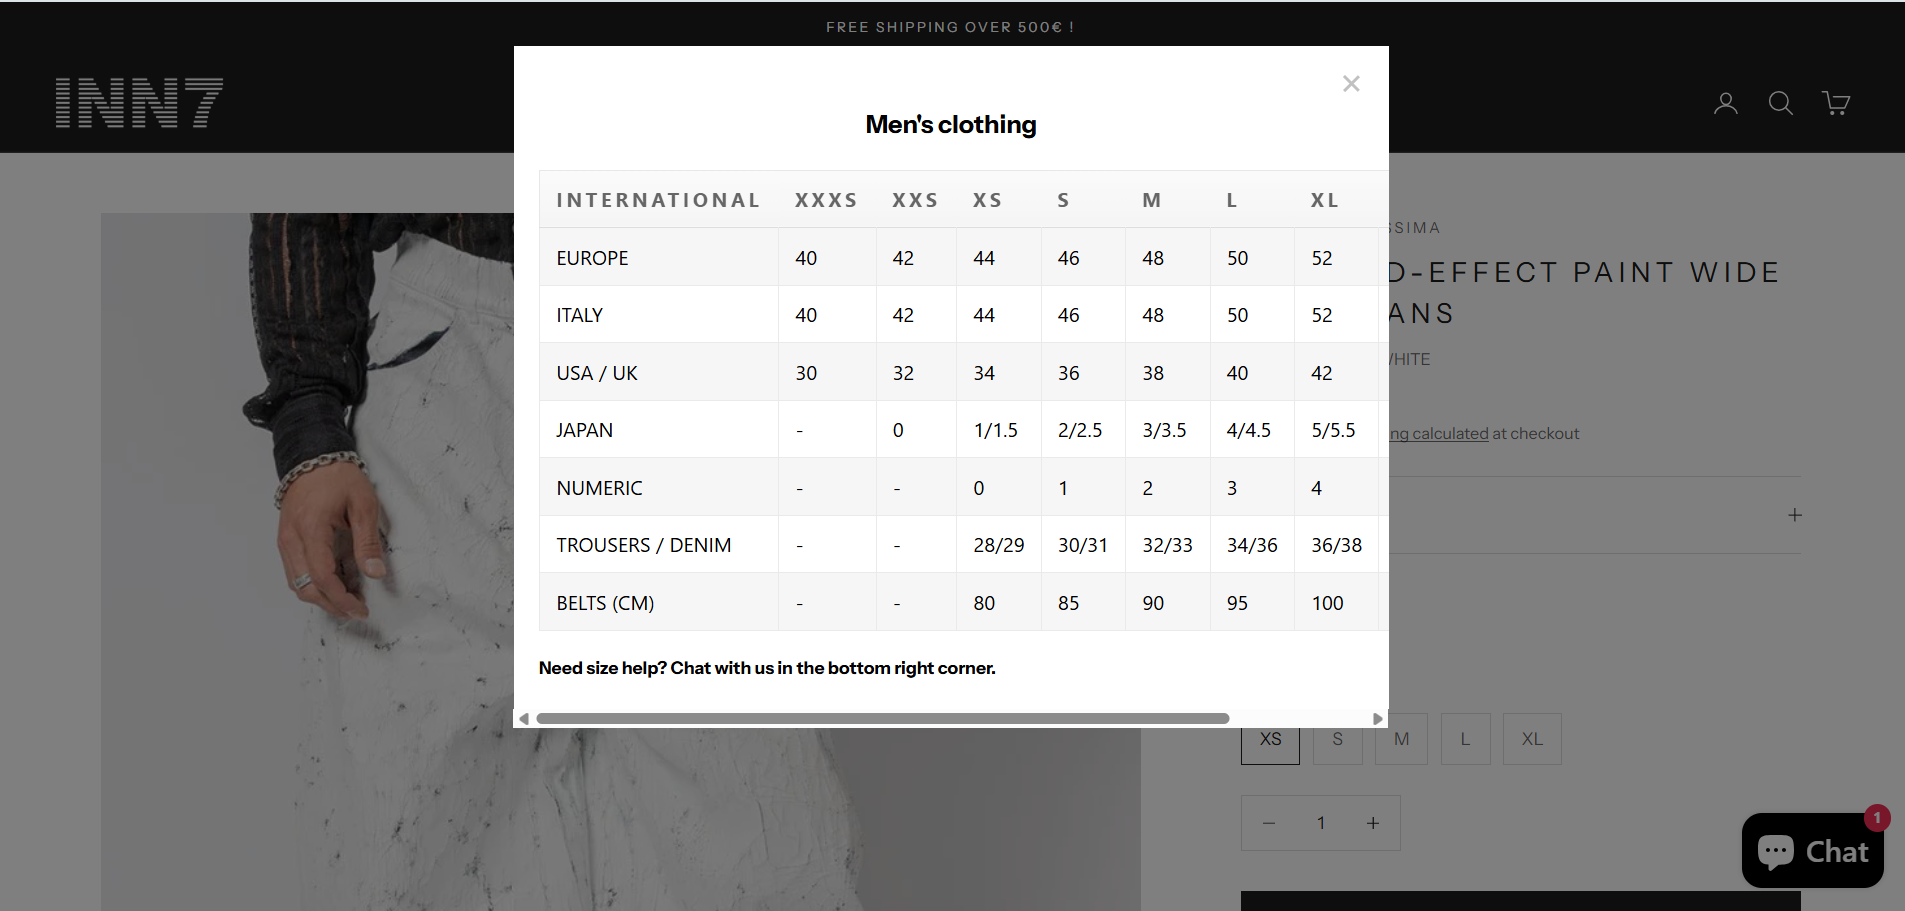1905x911 pixels.
Task: Expand the product details accordion plus
Action: [1794, 515]
